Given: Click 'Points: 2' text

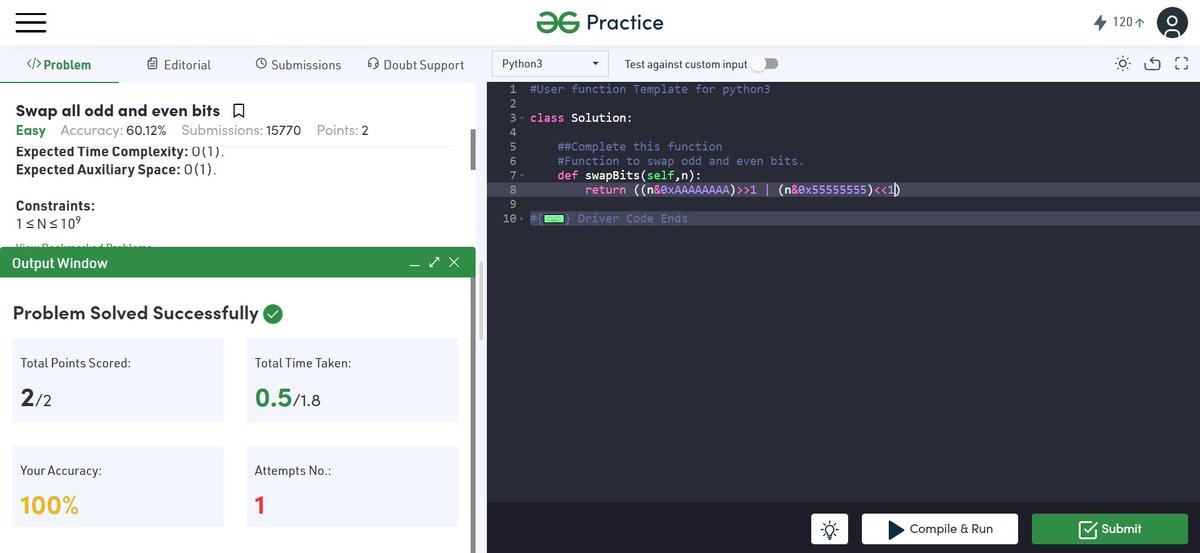Looking at the screenshot, I should [343, 131].
